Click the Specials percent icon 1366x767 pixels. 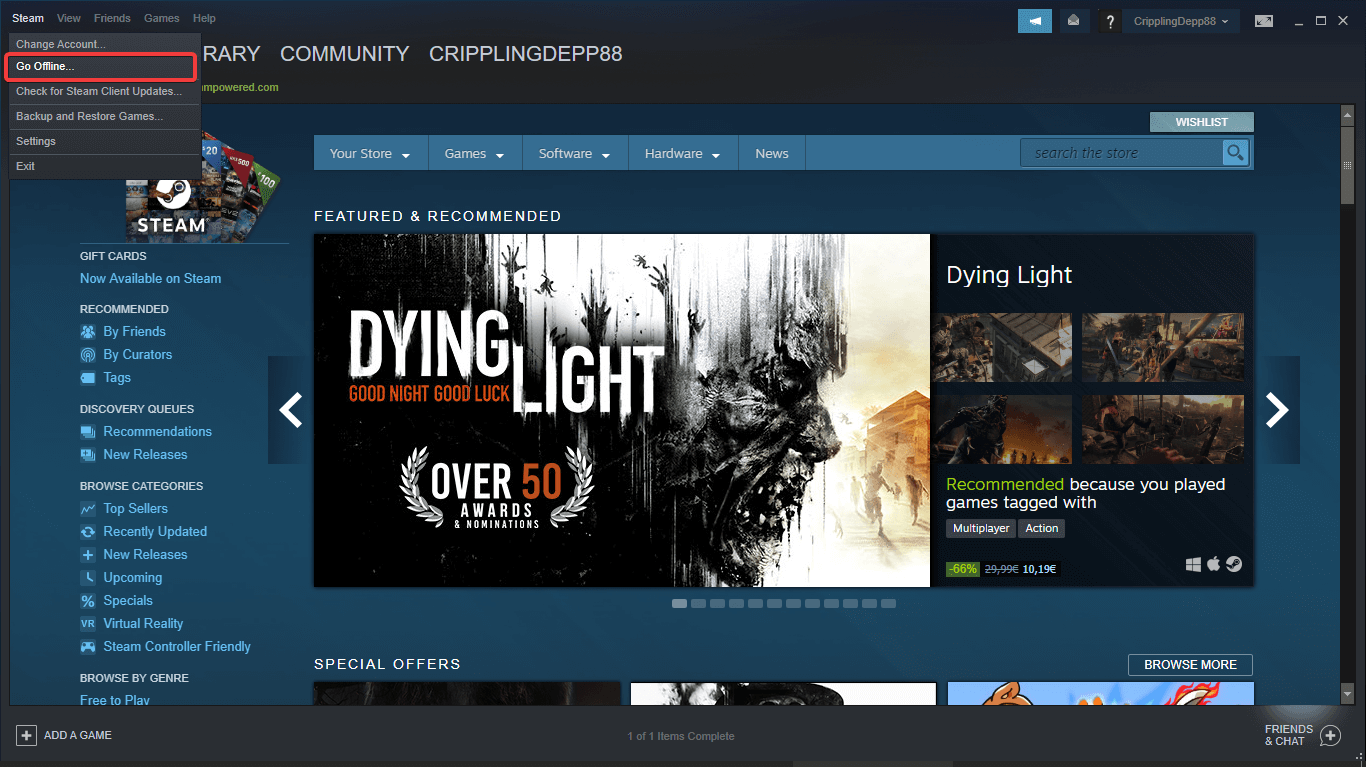[x=88, y=601]
